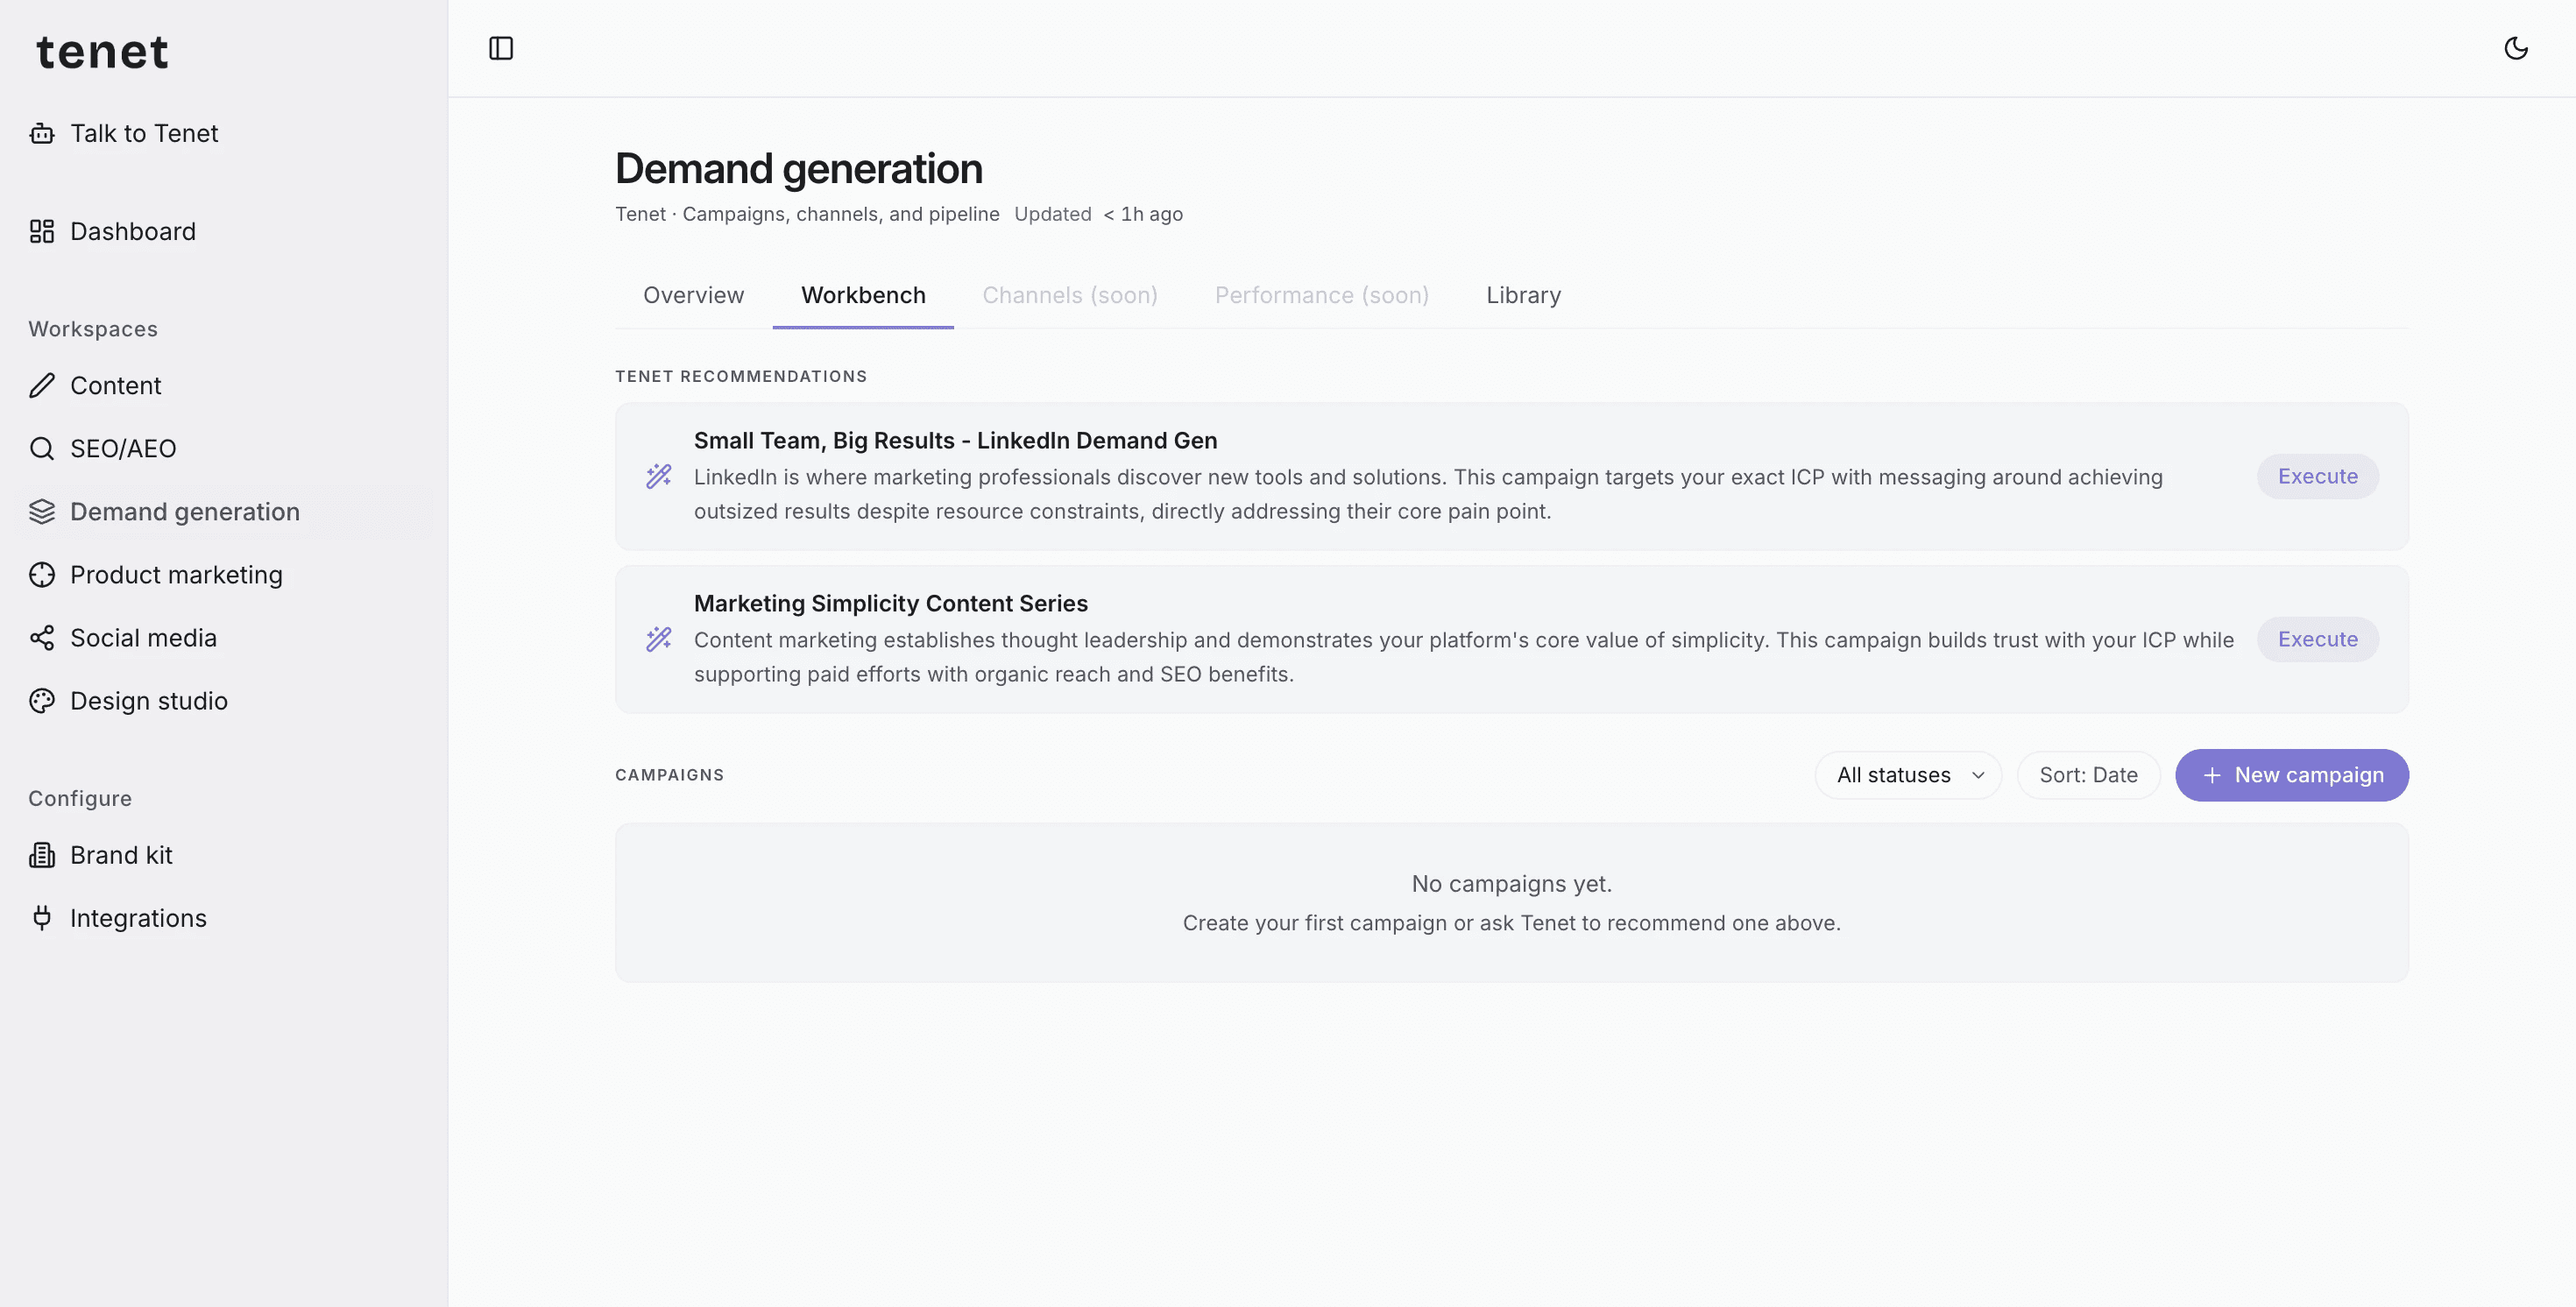Go to Social media share icon
The height and width of the screenshot is (1307, 2576).
tap(42, 637)
